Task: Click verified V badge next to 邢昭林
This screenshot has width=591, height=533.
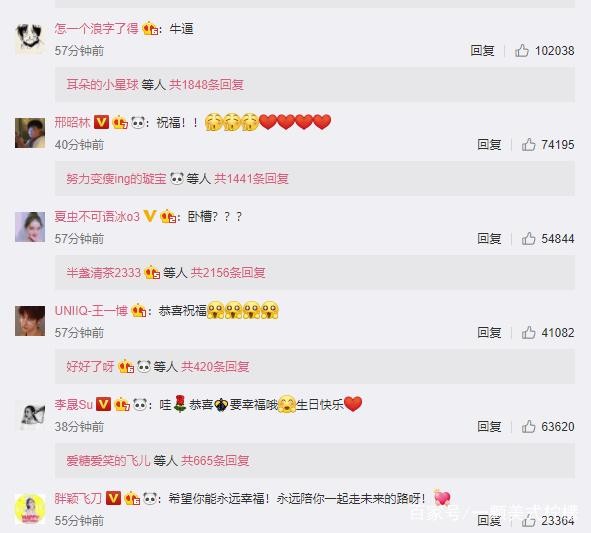Action: pos(101,122)
